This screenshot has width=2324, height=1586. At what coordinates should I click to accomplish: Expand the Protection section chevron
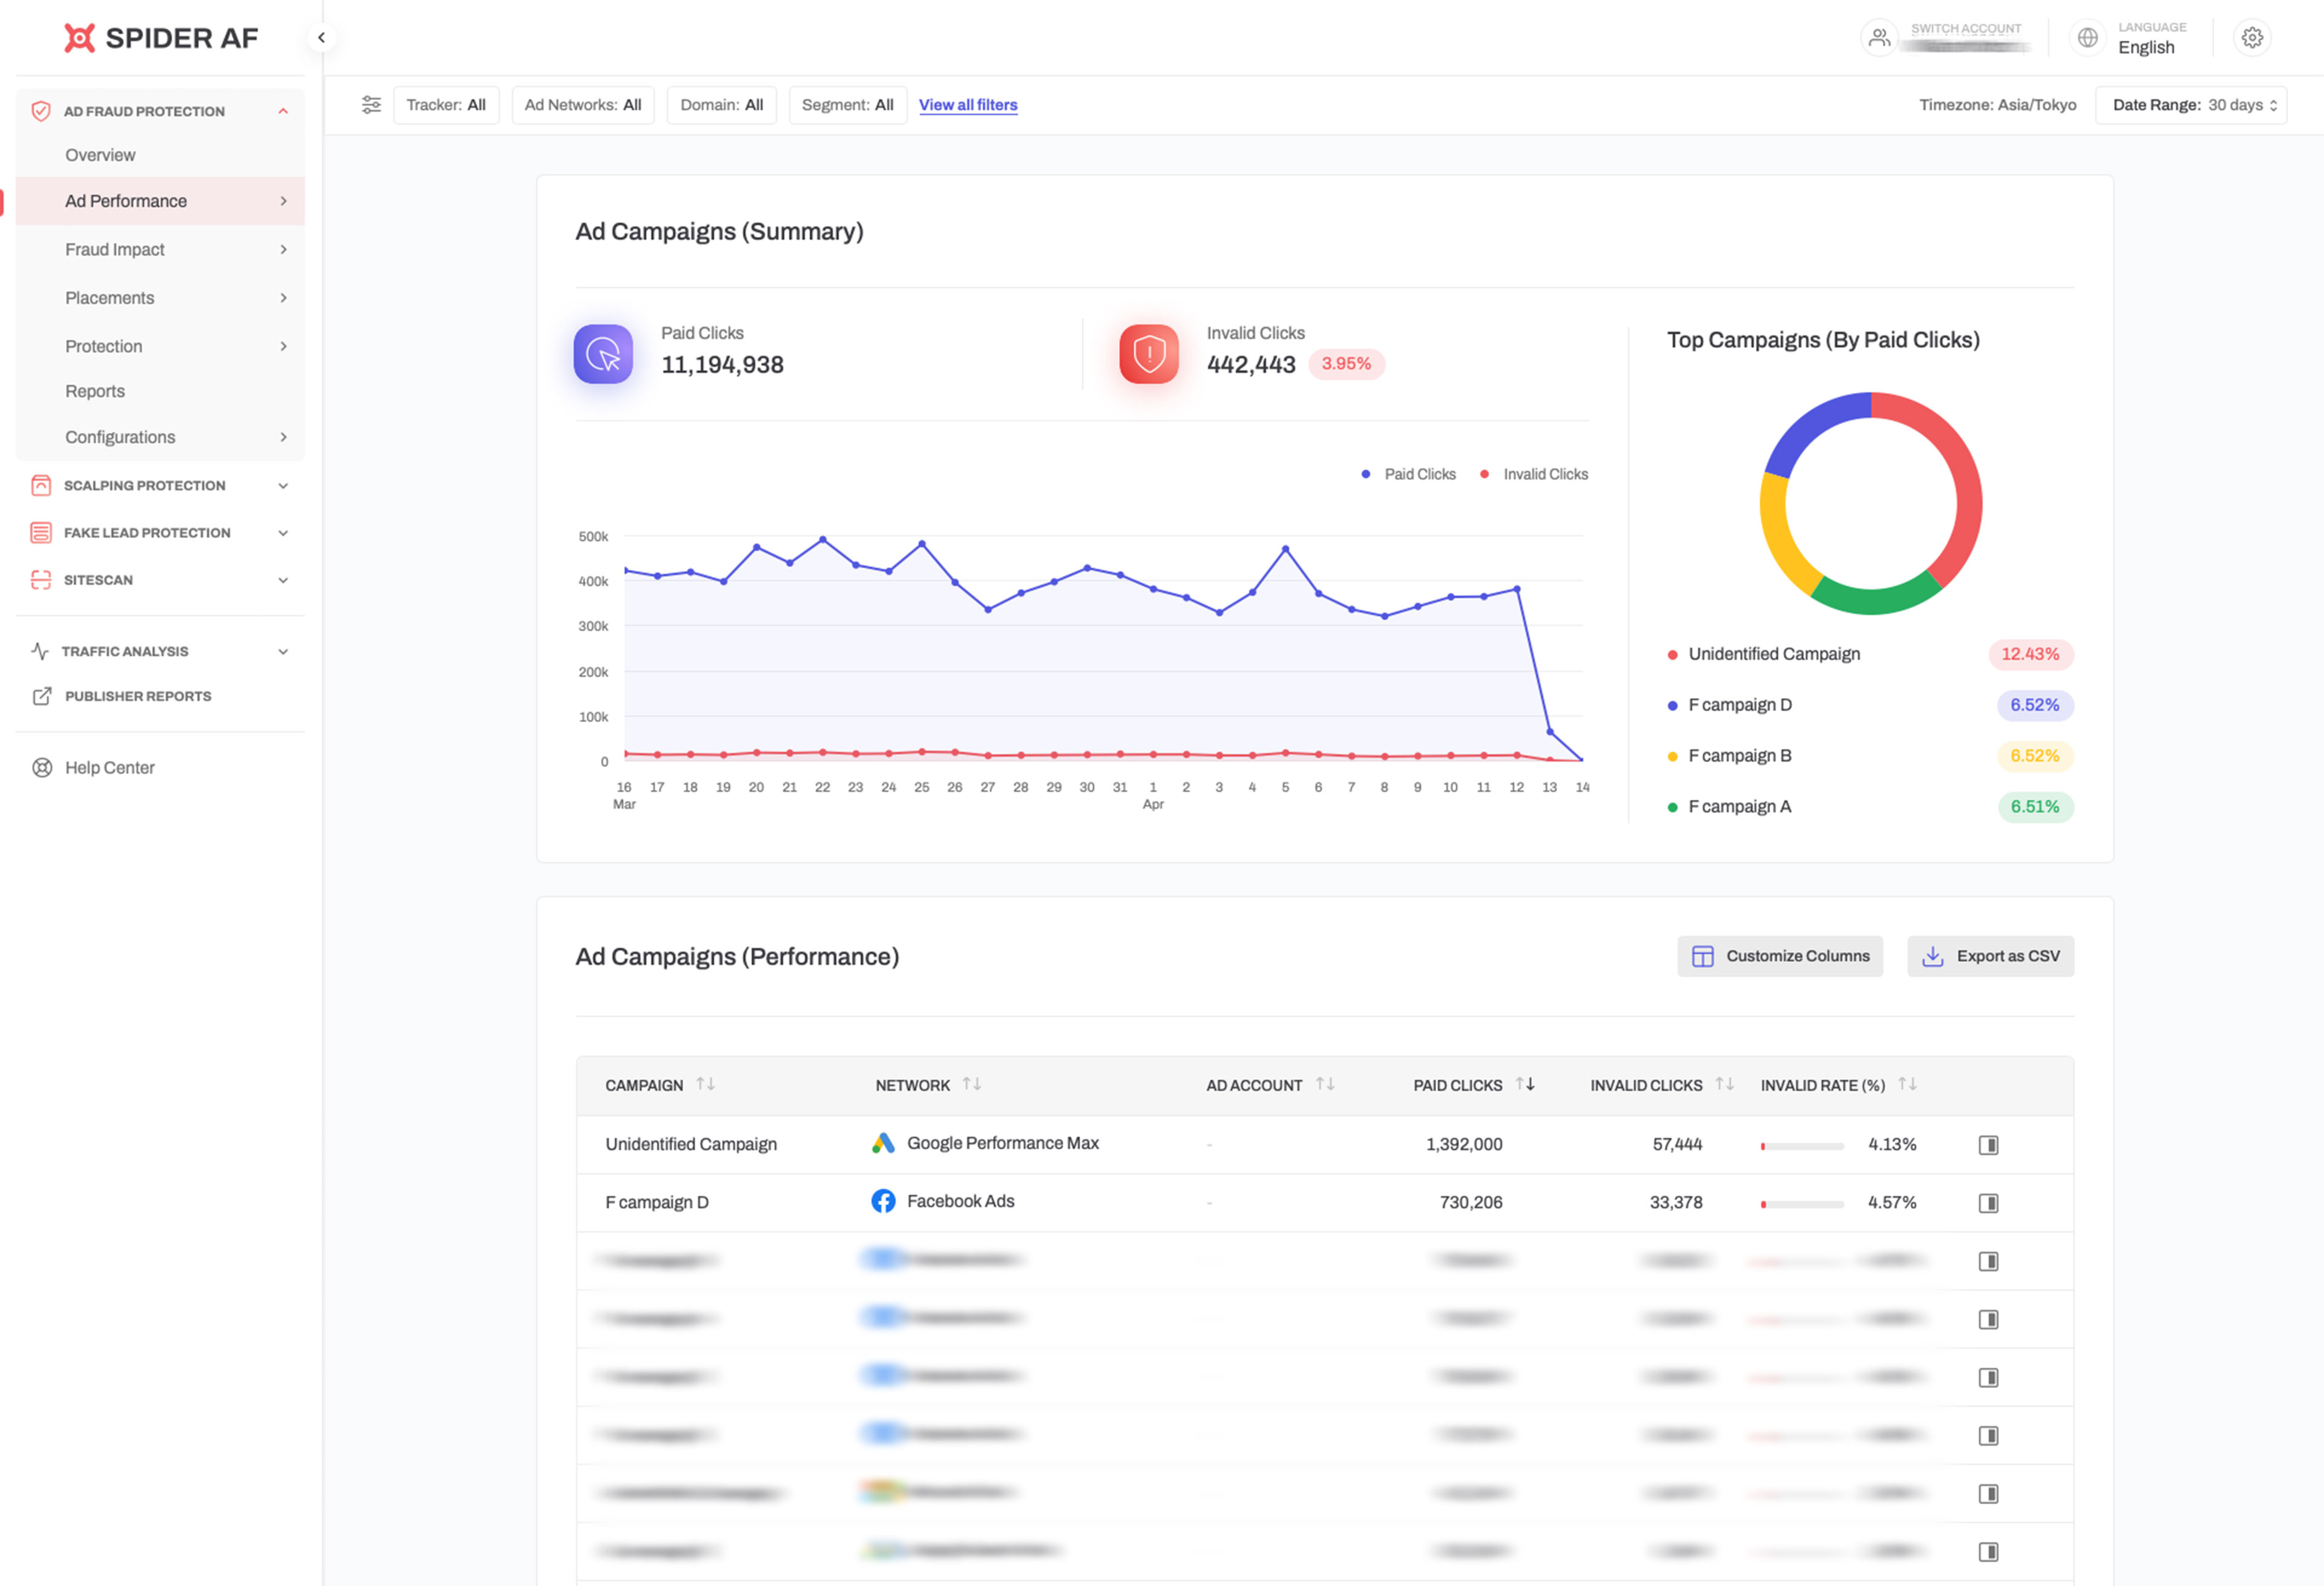coord(284,345)
